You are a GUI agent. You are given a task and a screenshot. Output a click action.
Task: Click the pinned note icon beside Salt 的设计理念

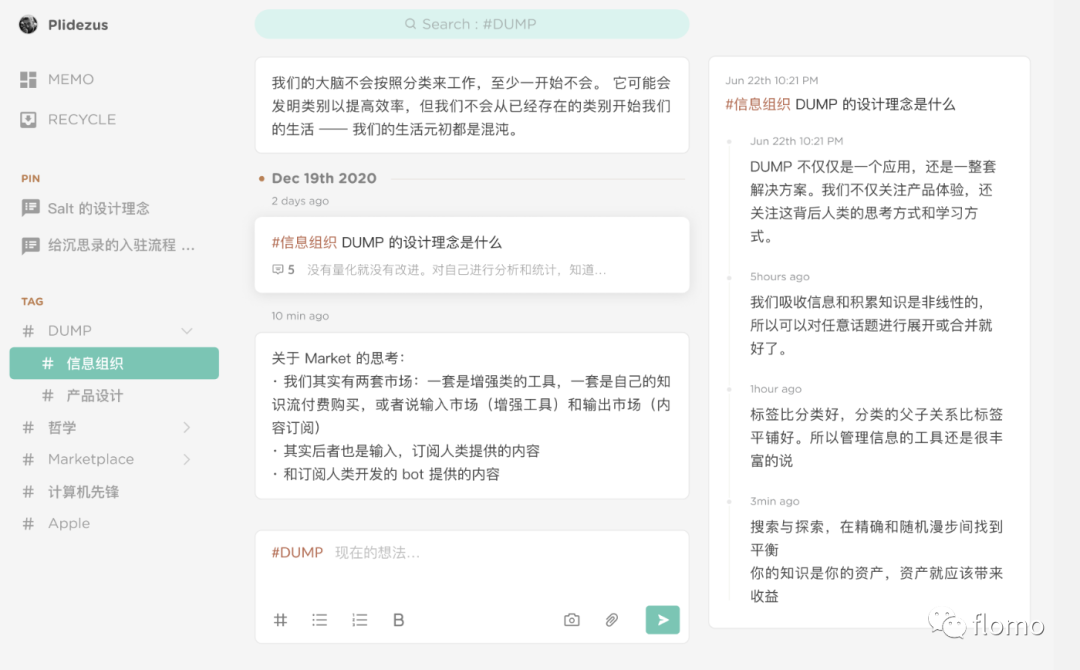(30, 208)
